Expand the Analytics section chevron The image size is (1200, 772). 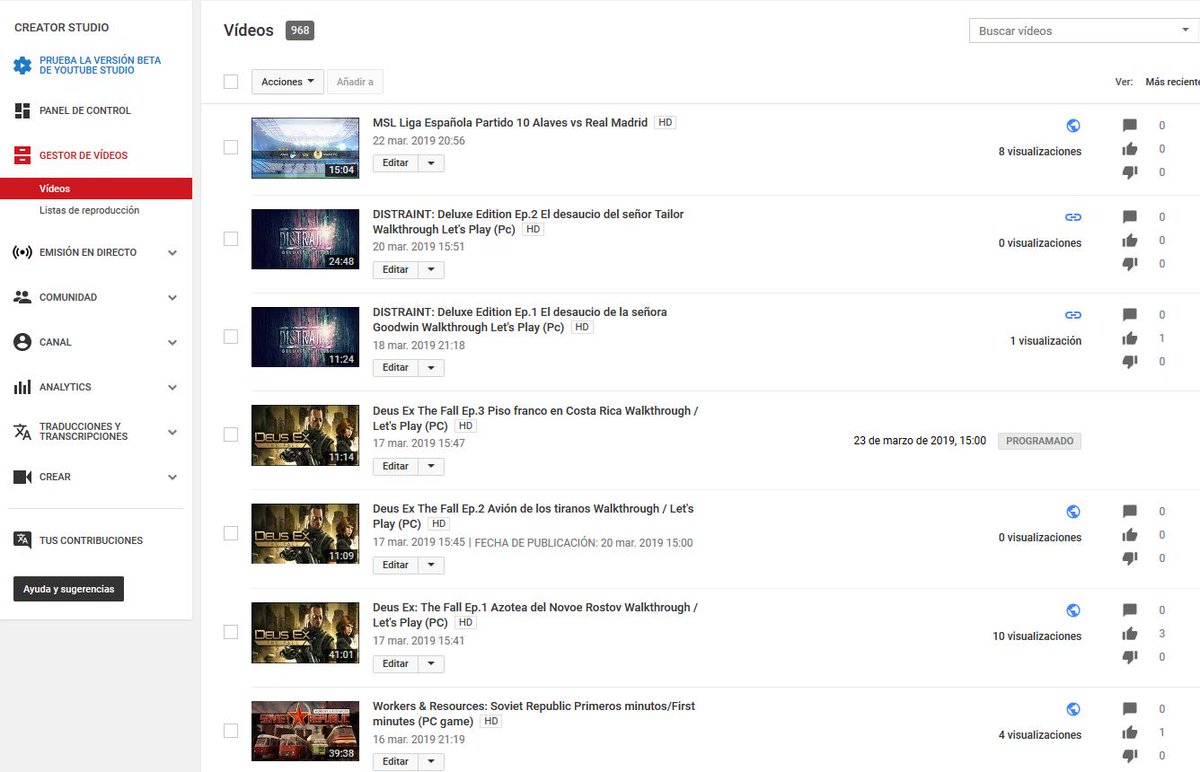pyautogui.click(x=172, y=388)
